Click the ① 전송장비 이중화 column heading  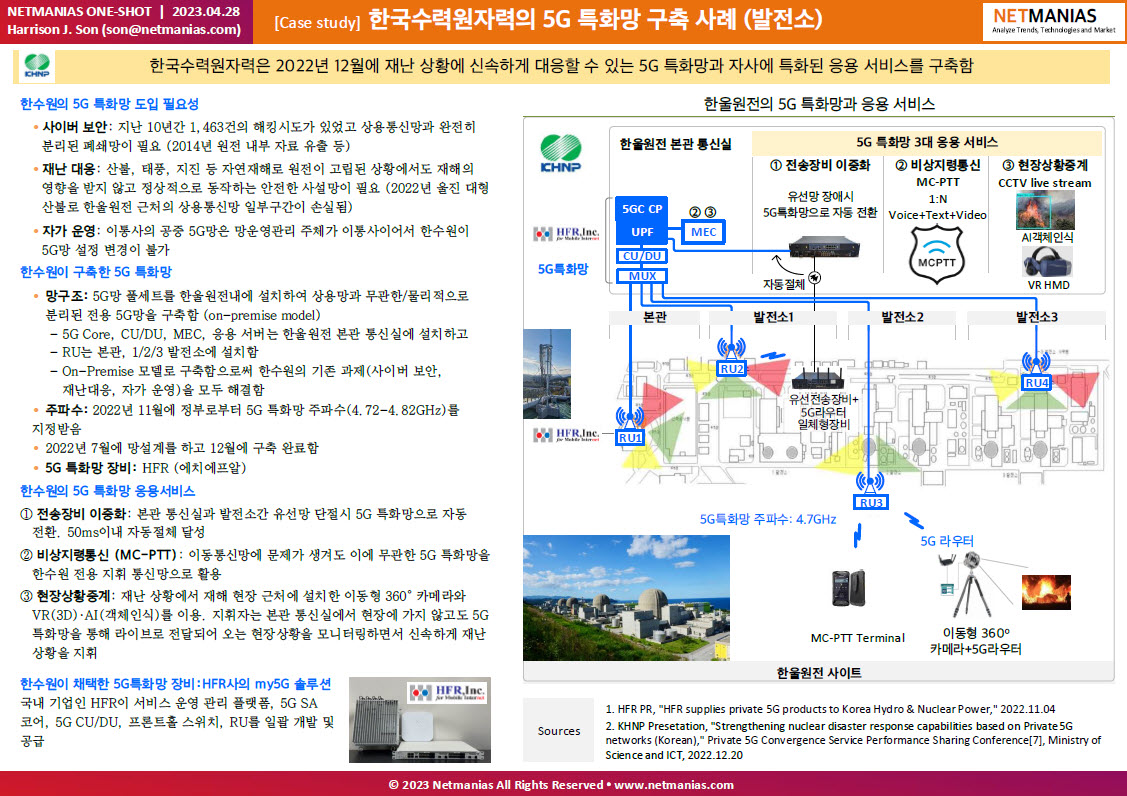pos(820,165)
